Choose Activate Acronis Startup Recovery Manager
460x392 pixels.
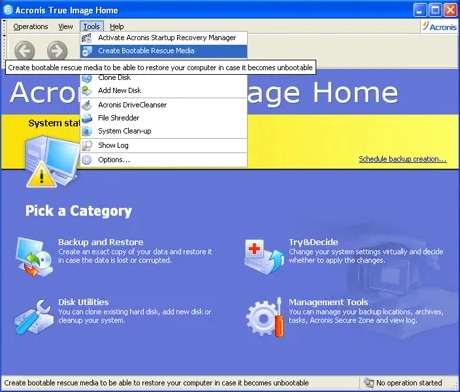164,38
